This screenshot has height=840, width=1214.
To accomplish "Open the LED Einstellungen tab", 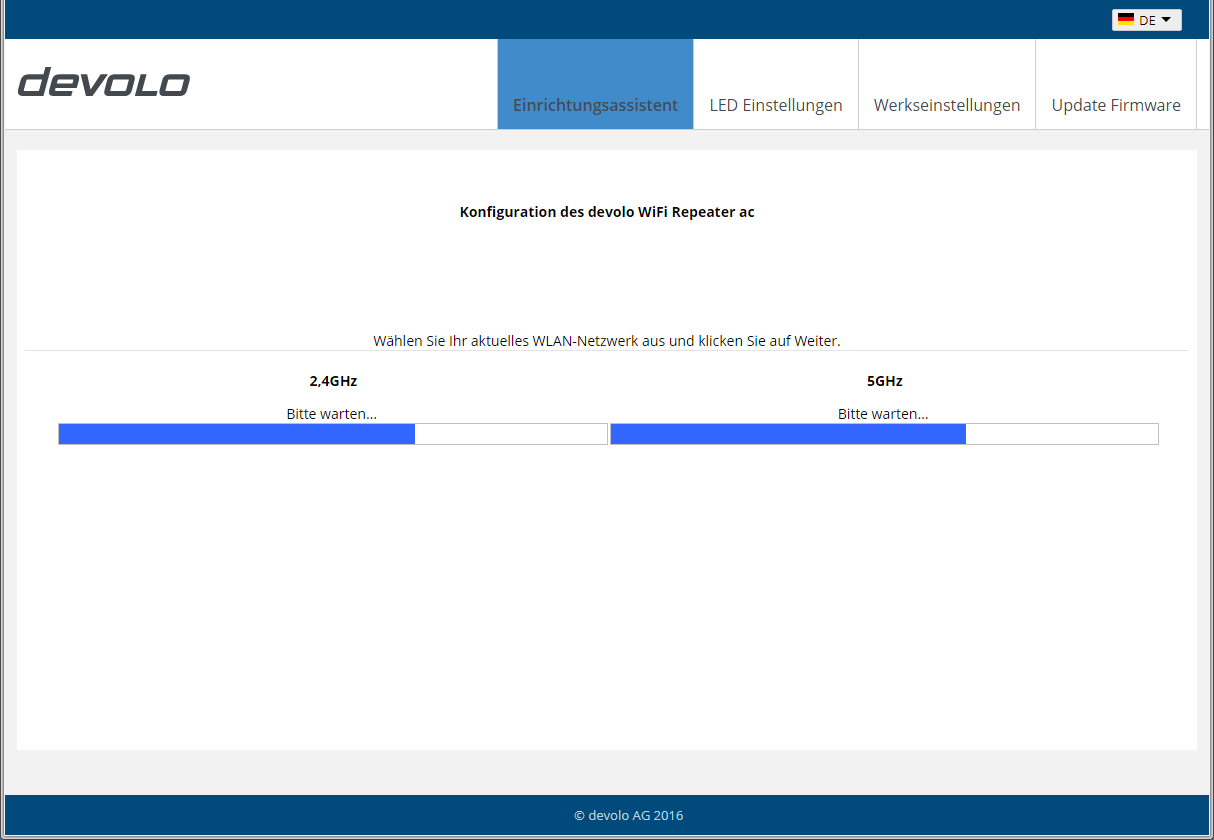I will pos(776,84).
